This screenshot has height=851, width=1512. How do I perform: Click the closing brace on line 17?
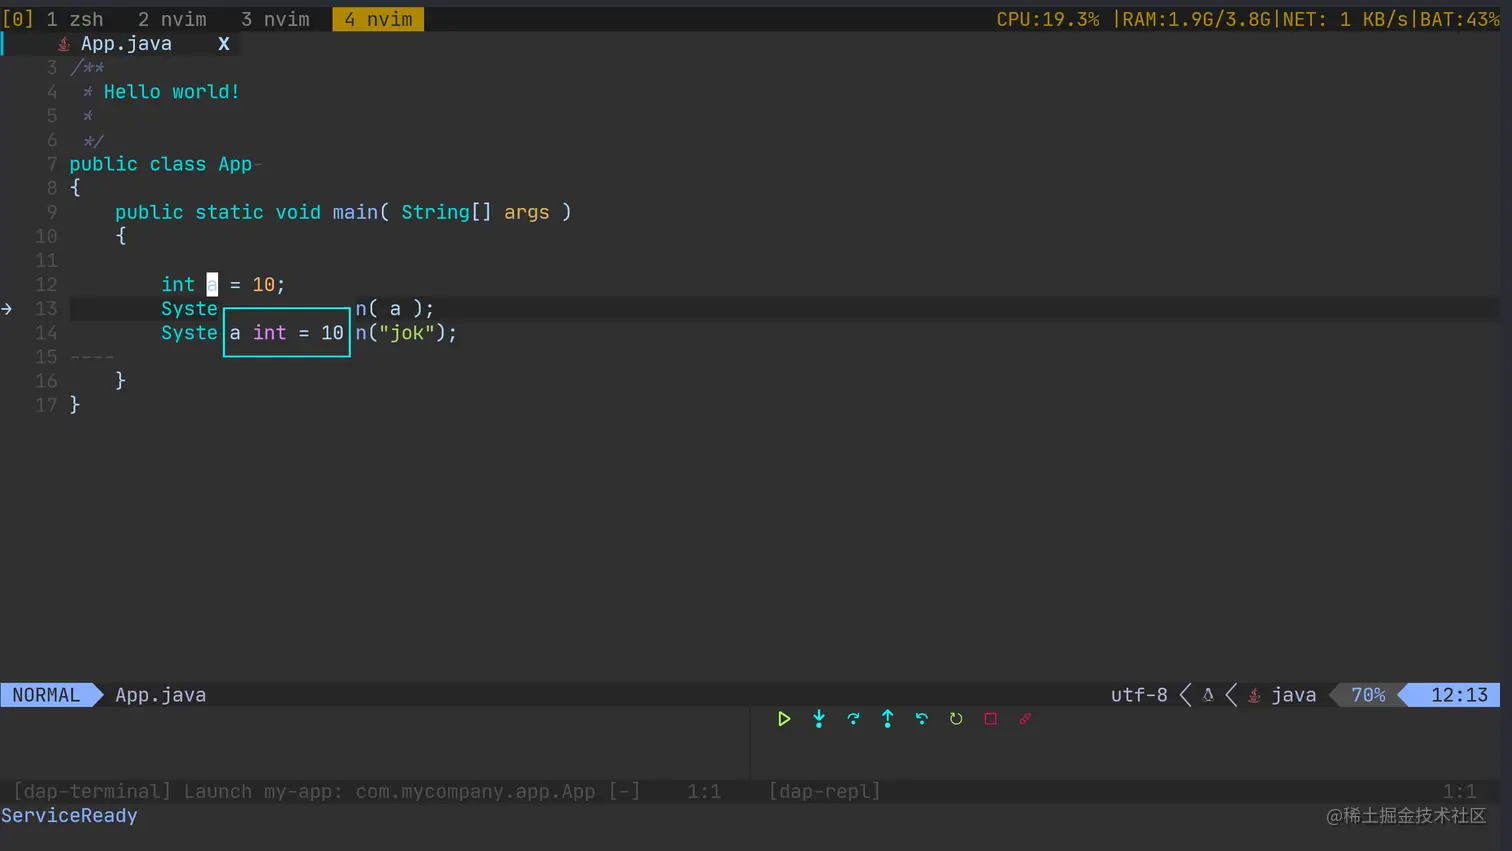[x=75, y=405]
